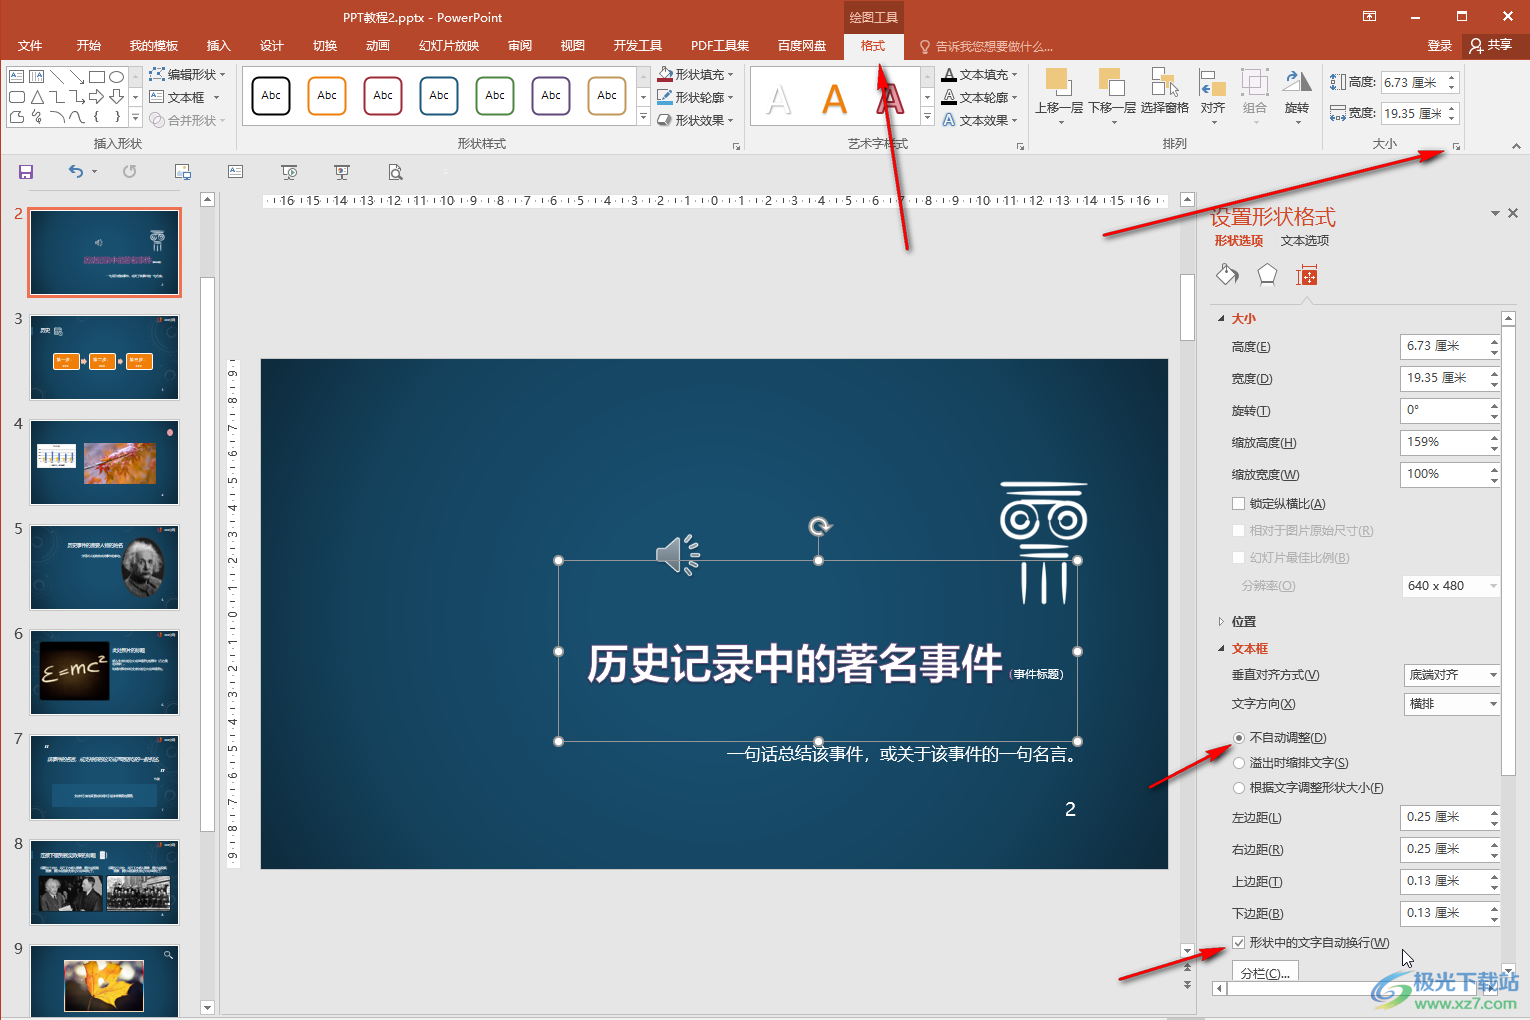Expand the shape styles gallery
This screenshot has height=1020, width=1530.
click(643, 118)
